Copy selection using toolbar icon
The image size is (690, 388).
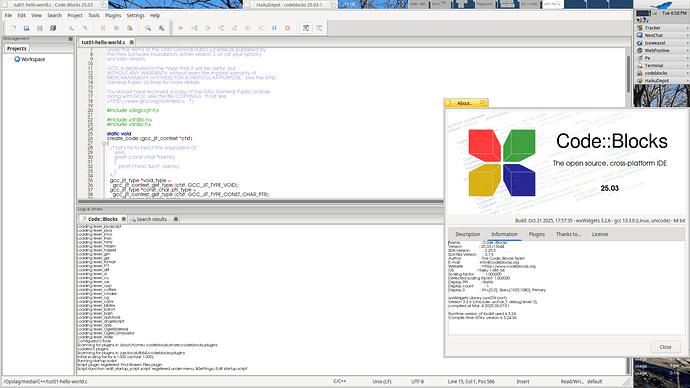point(116,28)
